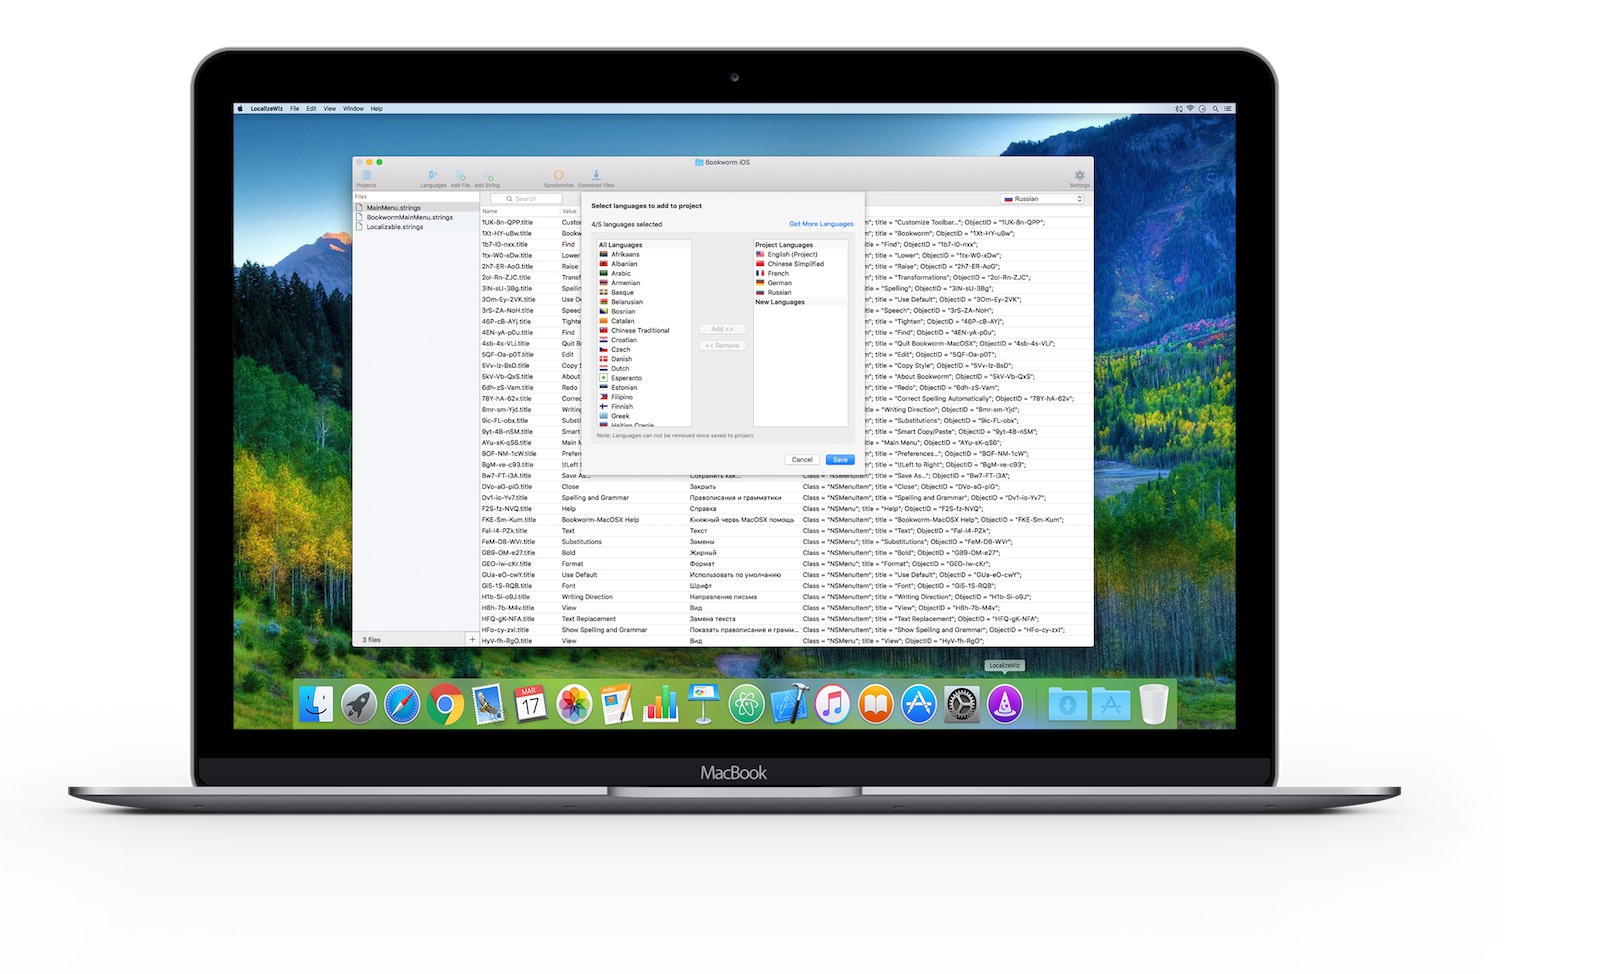Click the Cancel button in the dialog
Screen dimensions: 1600x974
[x=802, y=460]
